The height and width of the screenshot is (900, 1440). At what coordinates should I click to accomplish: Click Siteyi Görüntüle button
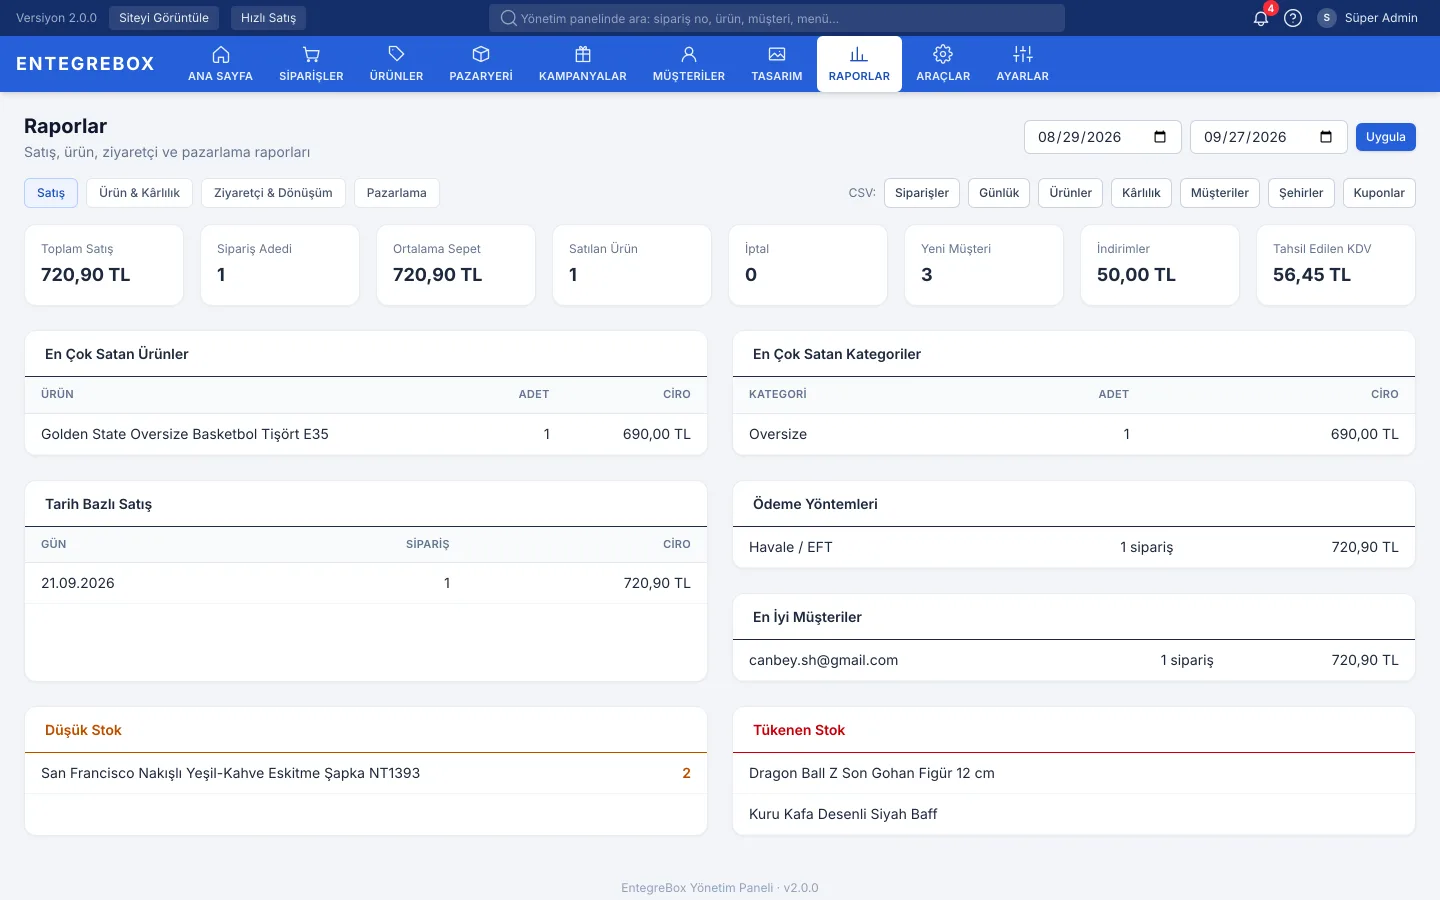click(164, 18)
